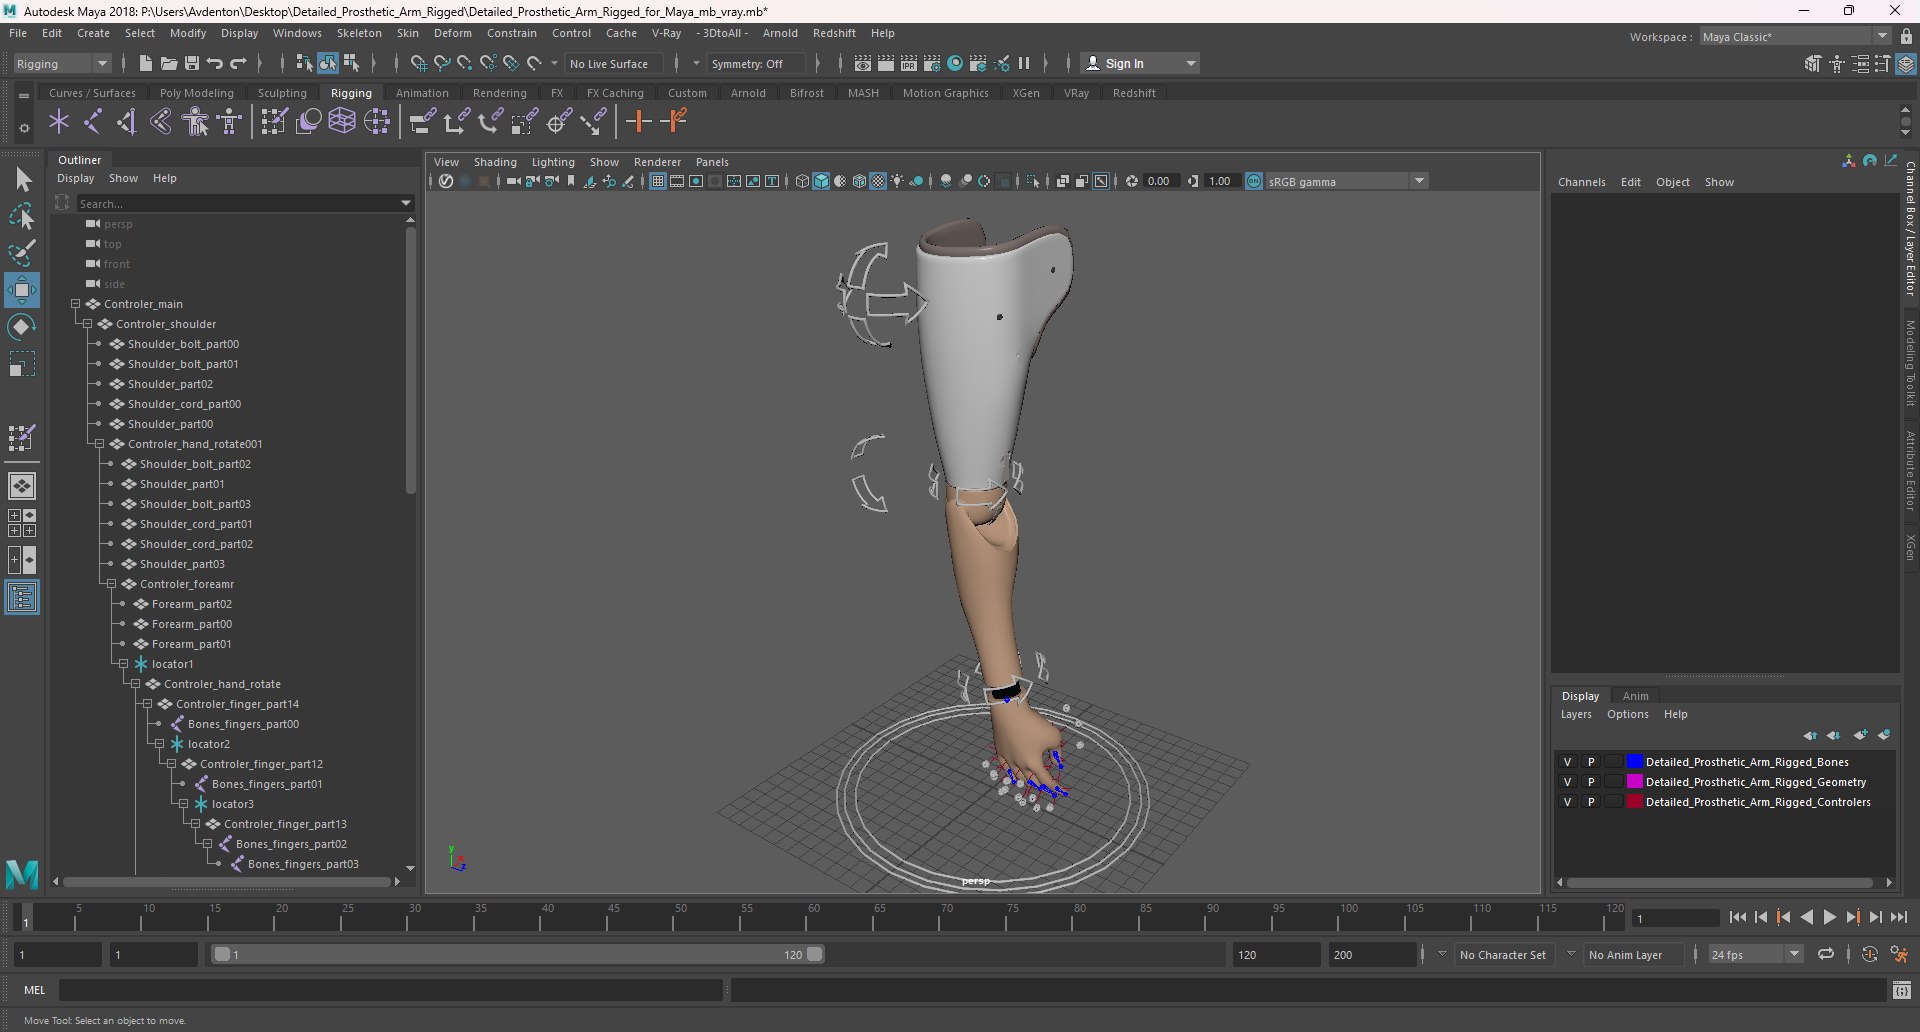Image resolution: width=1920 pixels, height=1032 pixels.
Task: Open the Deform menu
Action: point(452,33)
